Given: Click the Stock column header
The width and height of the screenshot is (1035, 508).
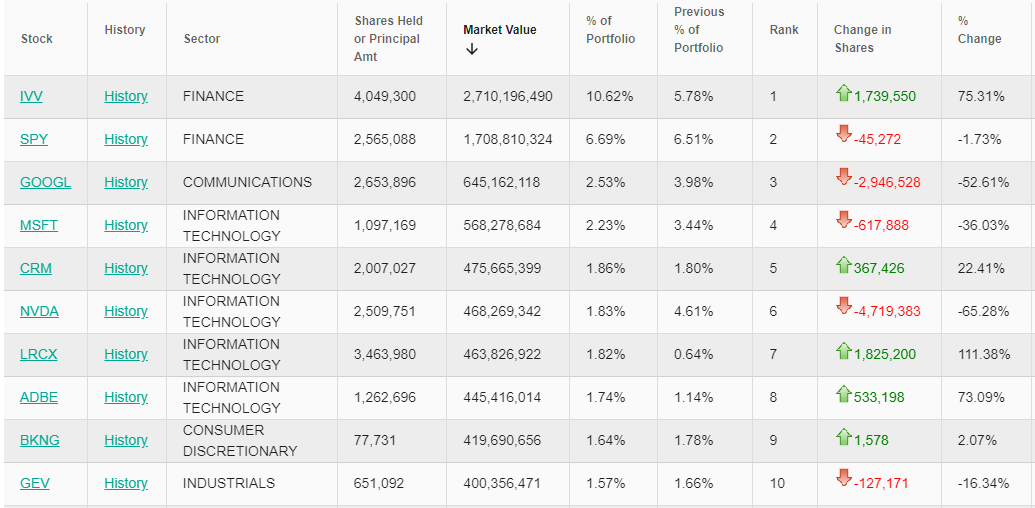Looking at the screenshot, I should pyautogui.click(x=37, y=39).
